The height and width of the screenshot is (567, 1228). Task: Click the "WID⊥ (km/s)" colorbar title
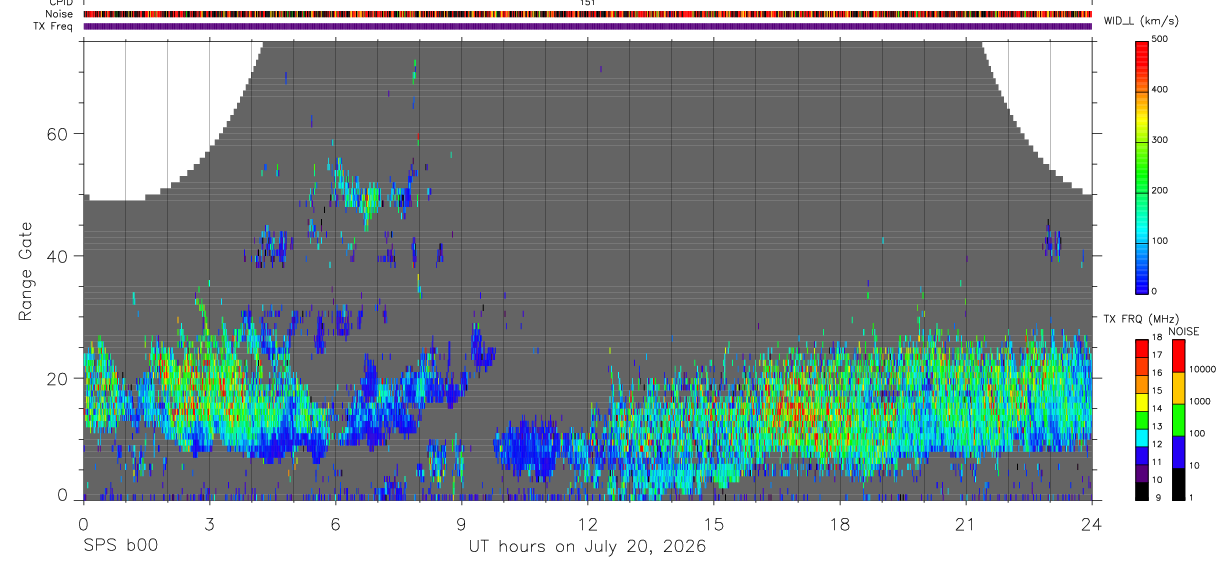(1140, 20)
